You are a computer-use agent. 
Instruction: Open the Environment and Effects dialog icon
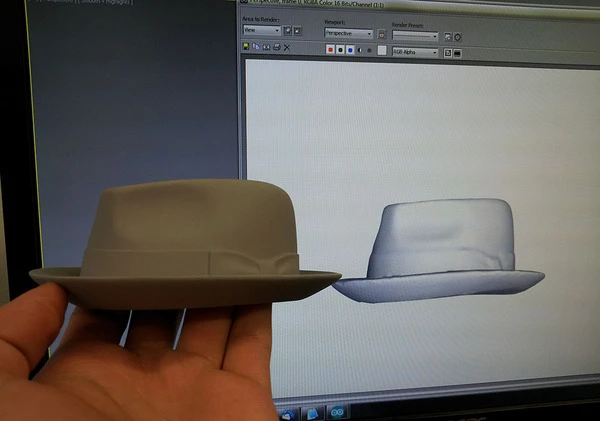pos(458,37)
